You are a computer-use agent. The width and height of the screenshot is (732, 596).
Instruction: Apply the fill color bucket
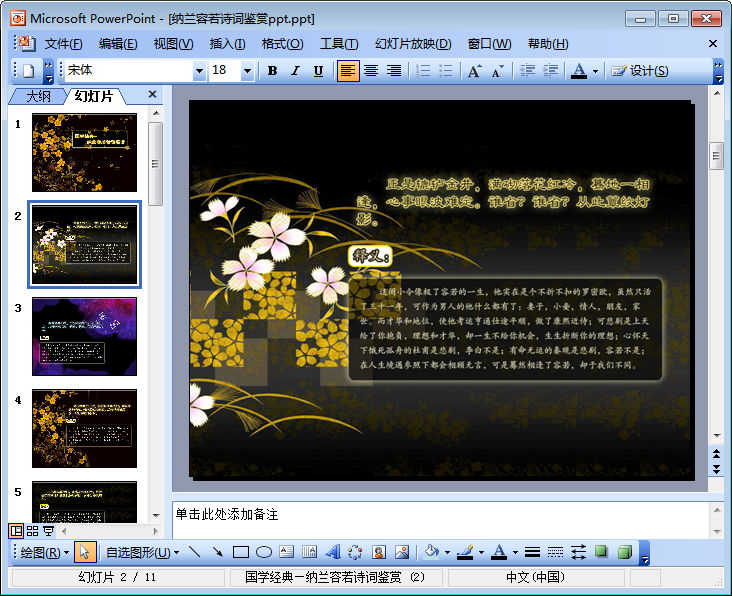point(431,553)
